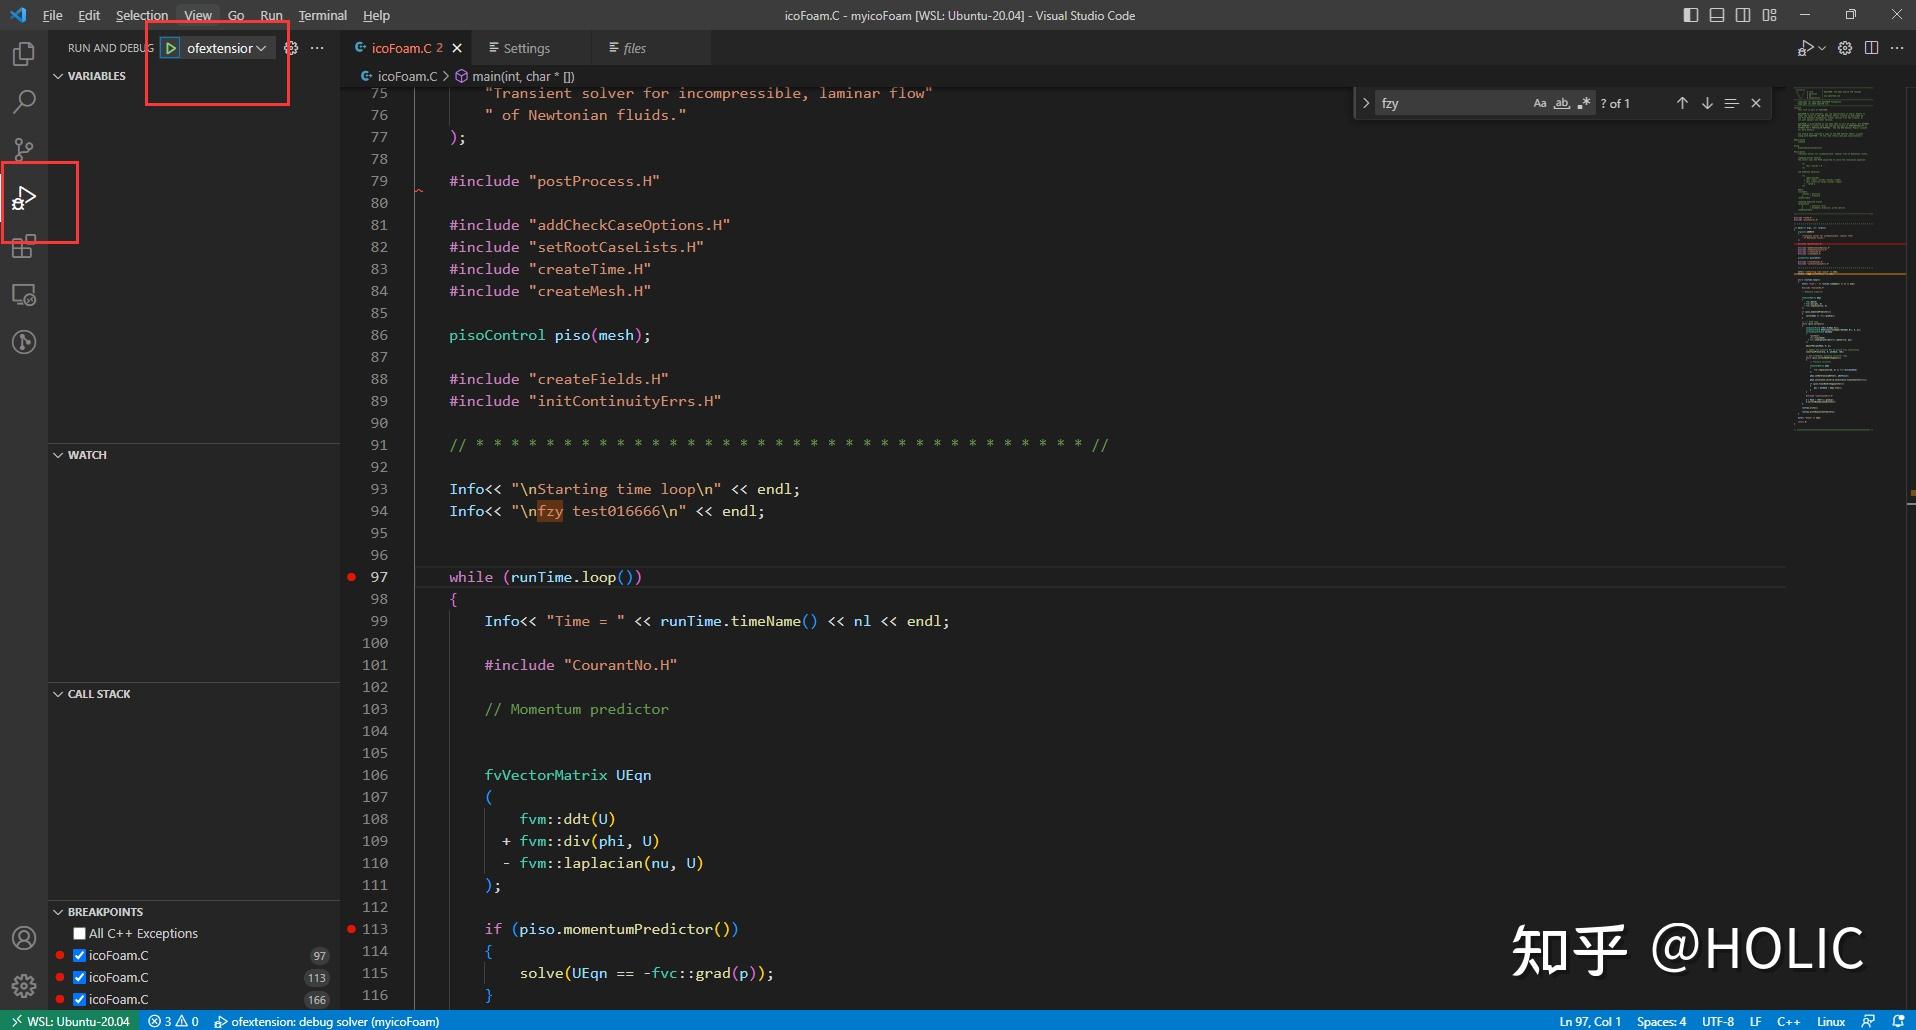Uncheck the icoFoam.C line 97 breakpoint
This screenshot has height=1030, width=1916.
[79, 955]
